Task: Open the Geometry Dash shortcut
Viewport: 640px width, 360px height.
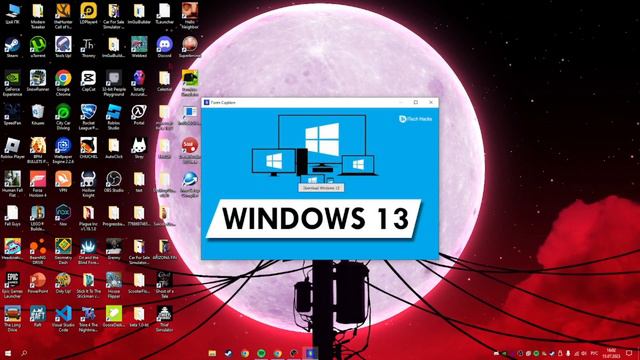Action: [x=63, y=251]
